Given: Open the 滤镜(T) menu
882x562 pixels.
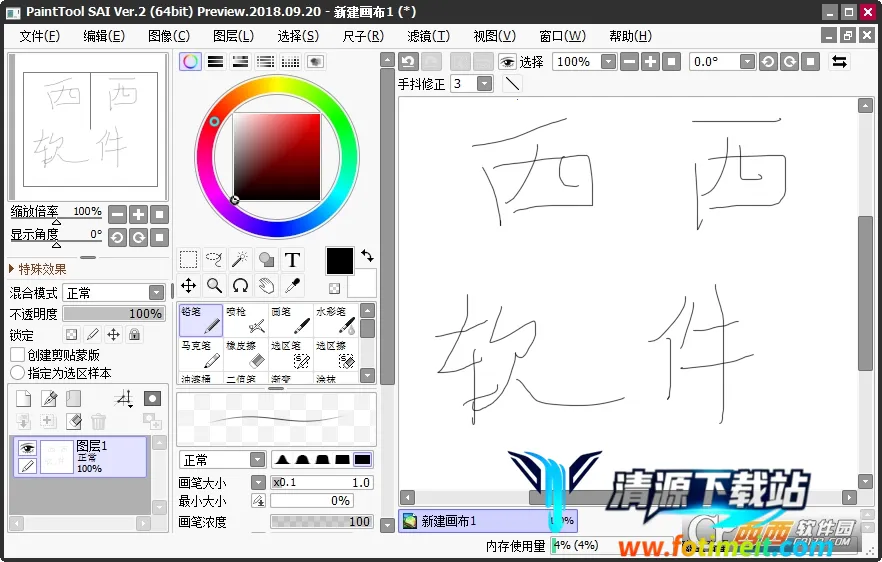Looking at the screenshot, I should tap(429, 36).
